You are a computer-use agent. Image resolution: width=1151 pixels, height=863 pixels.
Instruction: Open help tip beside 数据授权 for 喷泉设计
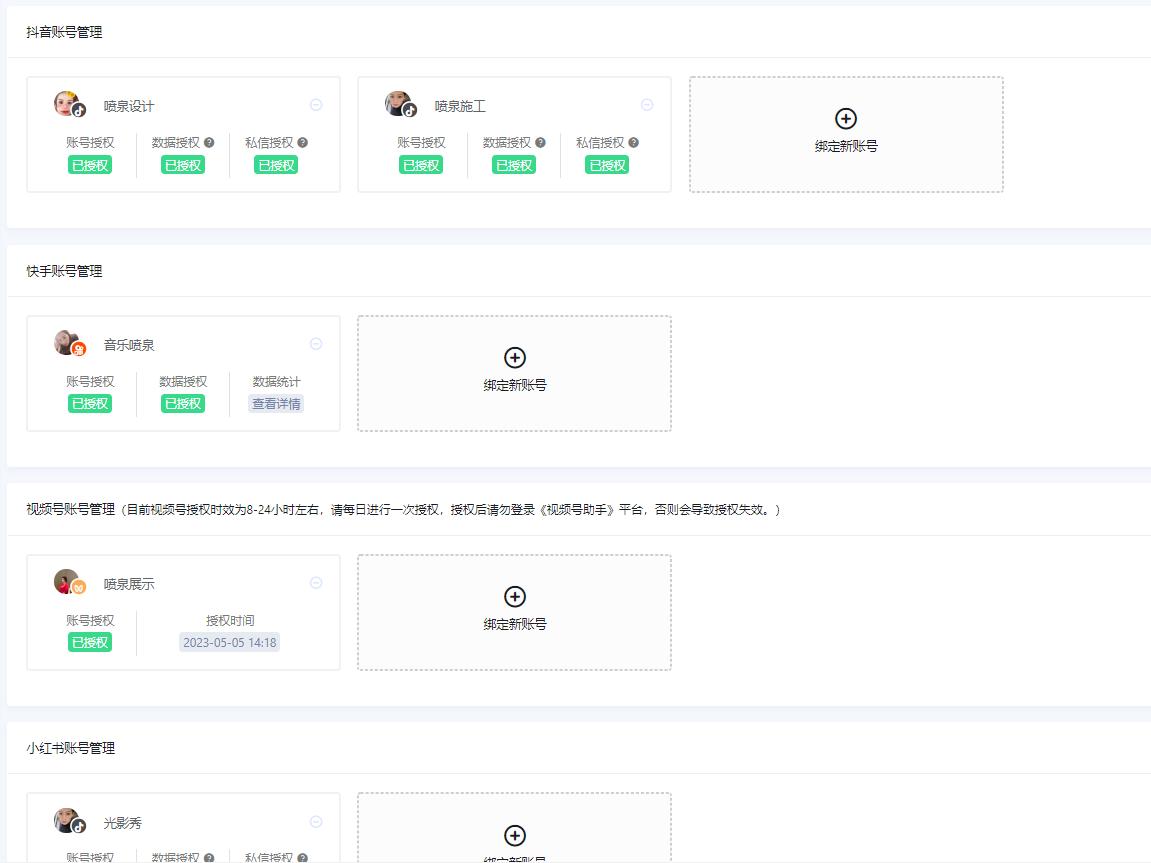point(210,140)
